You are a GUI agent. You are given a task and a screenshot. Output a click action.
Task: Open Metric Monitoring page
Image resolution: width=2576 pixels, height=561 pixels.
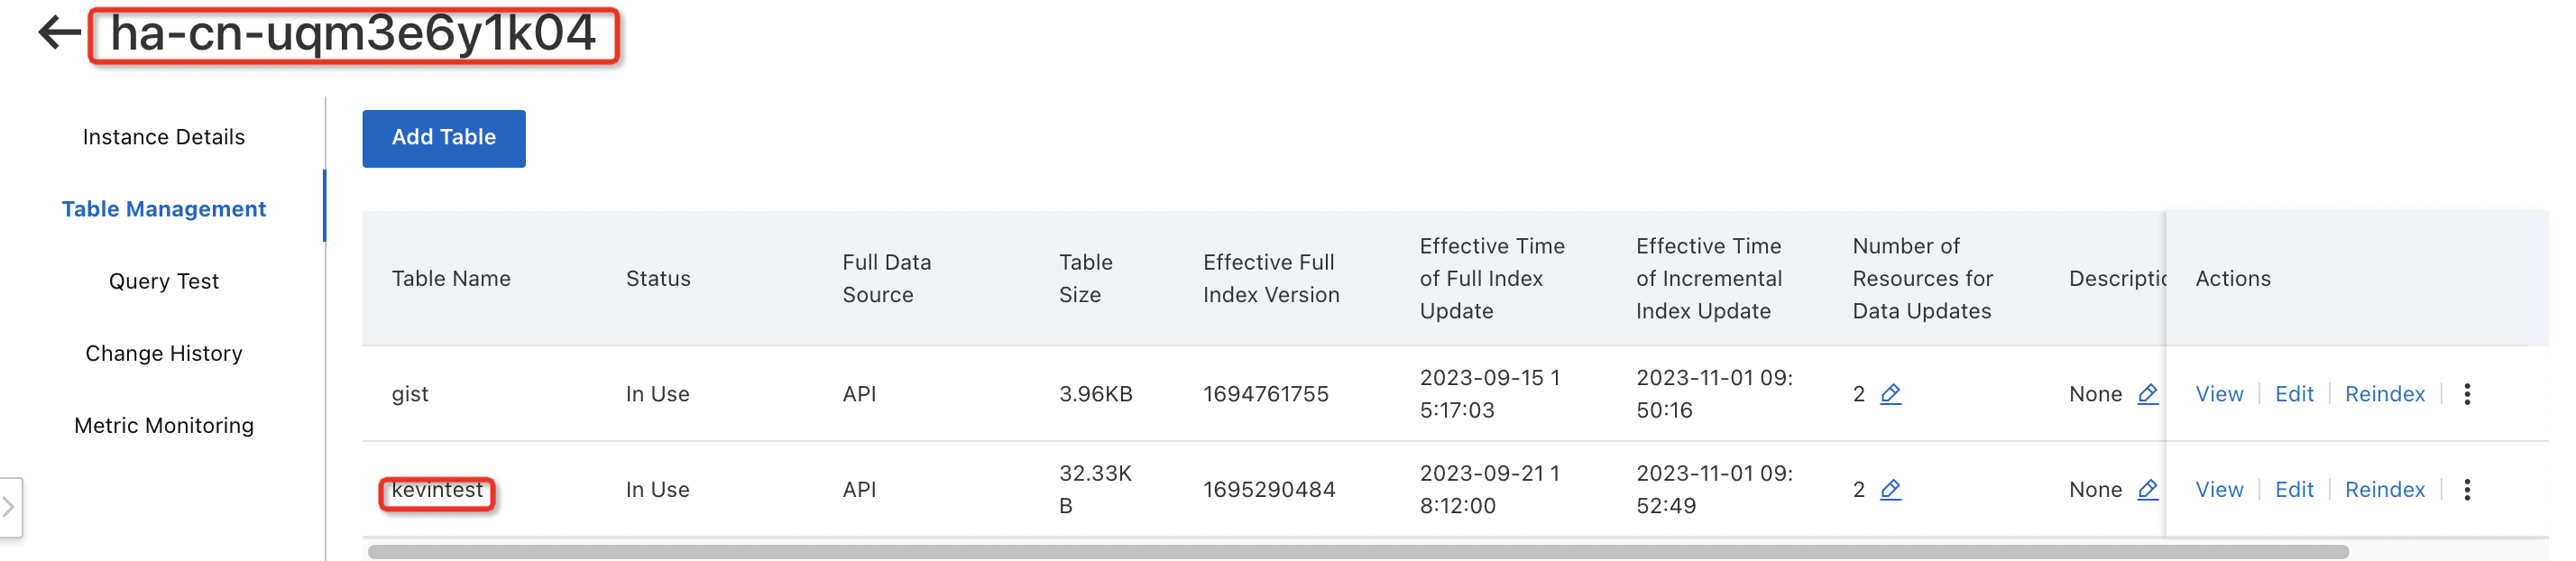[x=164, y=425]
